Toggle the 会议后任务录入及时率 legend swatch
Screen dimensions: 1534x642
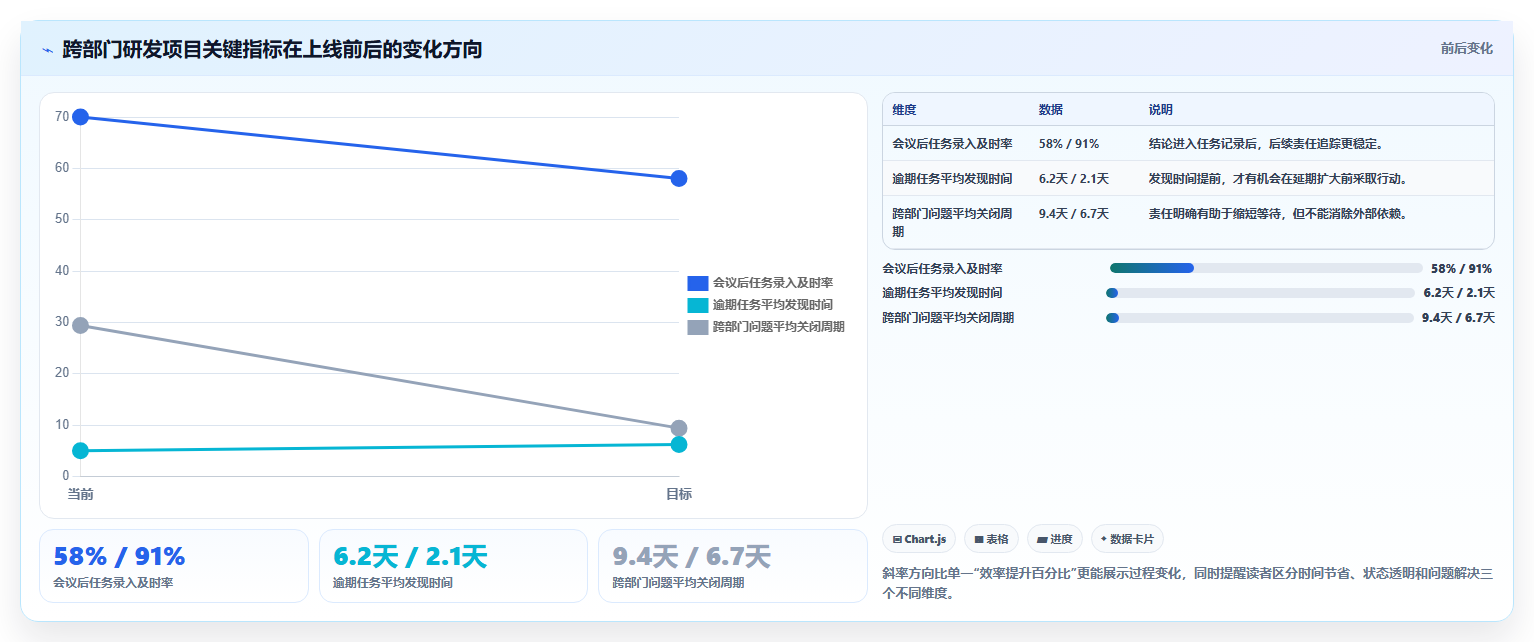pyautogui.click(x=698, y=283)
